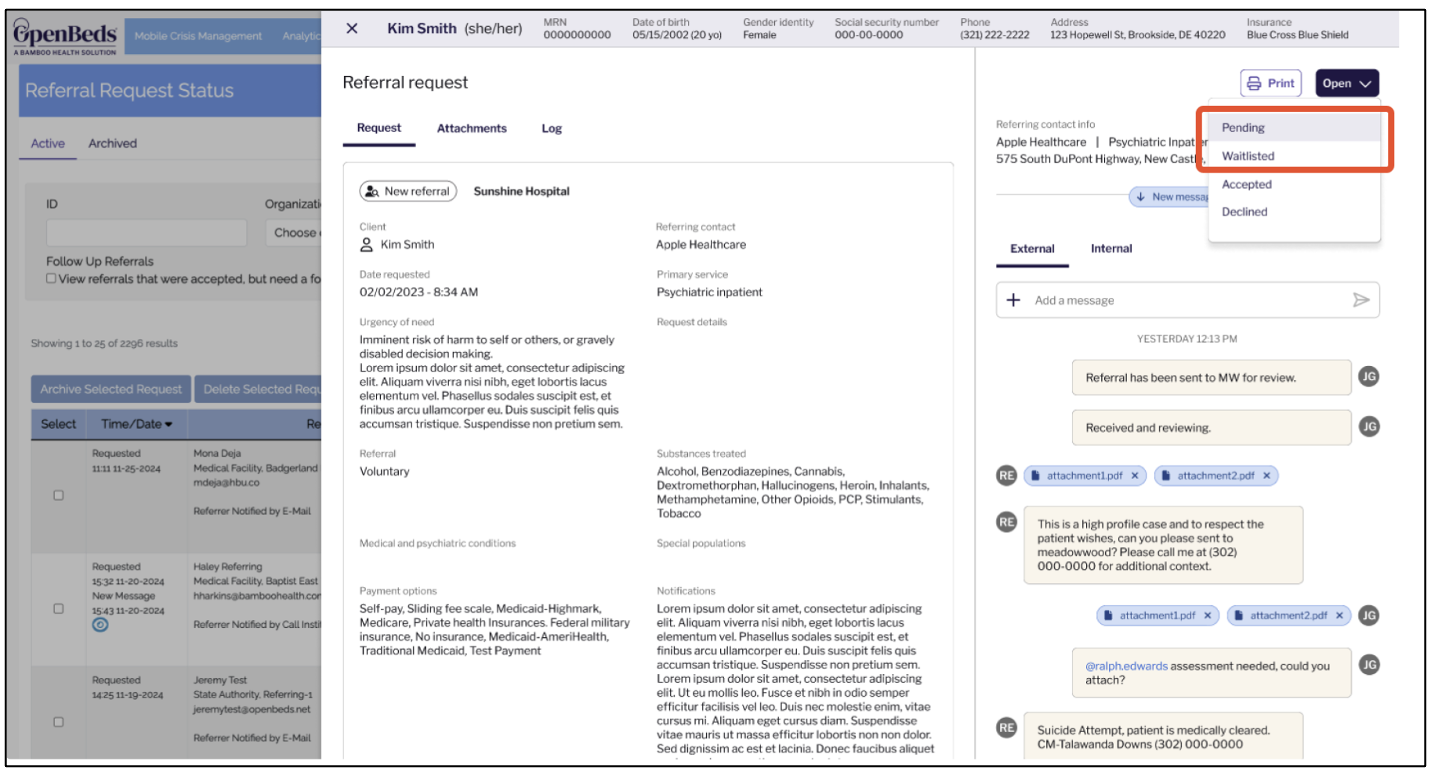Click the JG avatar beside Received and reviewing

[1369, 426]
